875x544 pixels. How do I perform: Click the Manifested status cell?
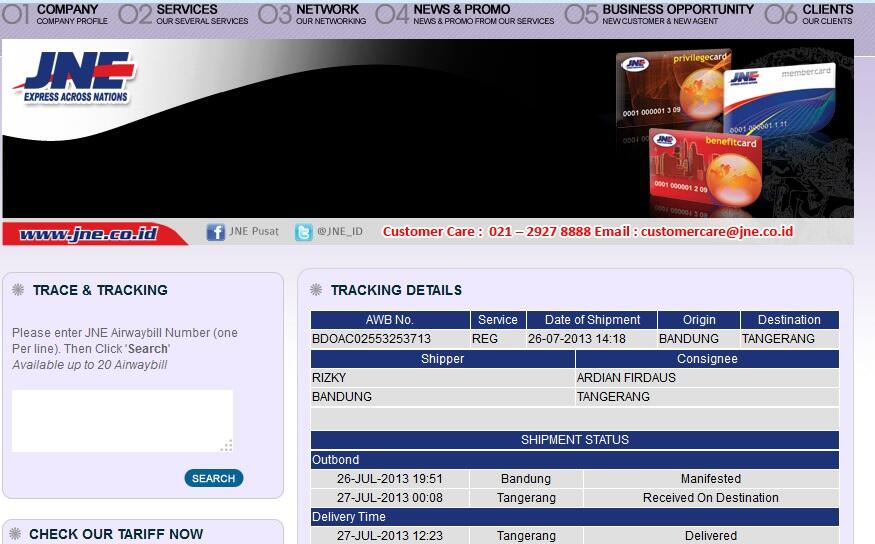point(711,479)
